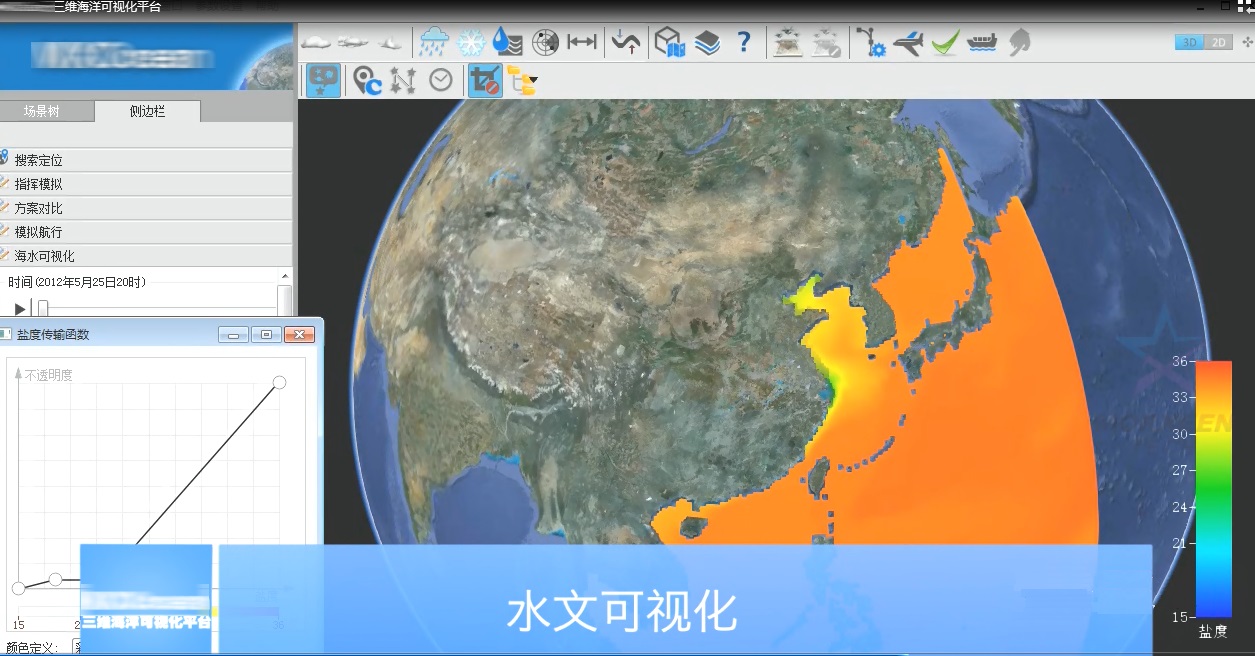Expand the 模拟航行 section

[x=146, y=232]
